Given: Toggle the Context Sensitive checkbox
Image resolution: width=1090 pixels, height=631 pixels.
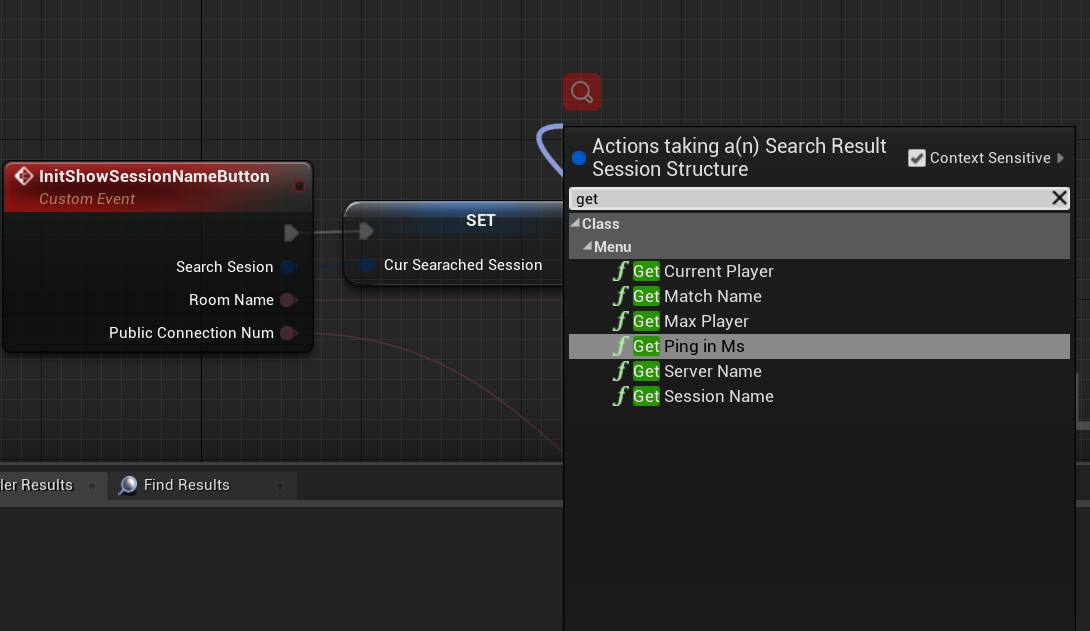Looking at the screenshot, I should tap(916, 158).
